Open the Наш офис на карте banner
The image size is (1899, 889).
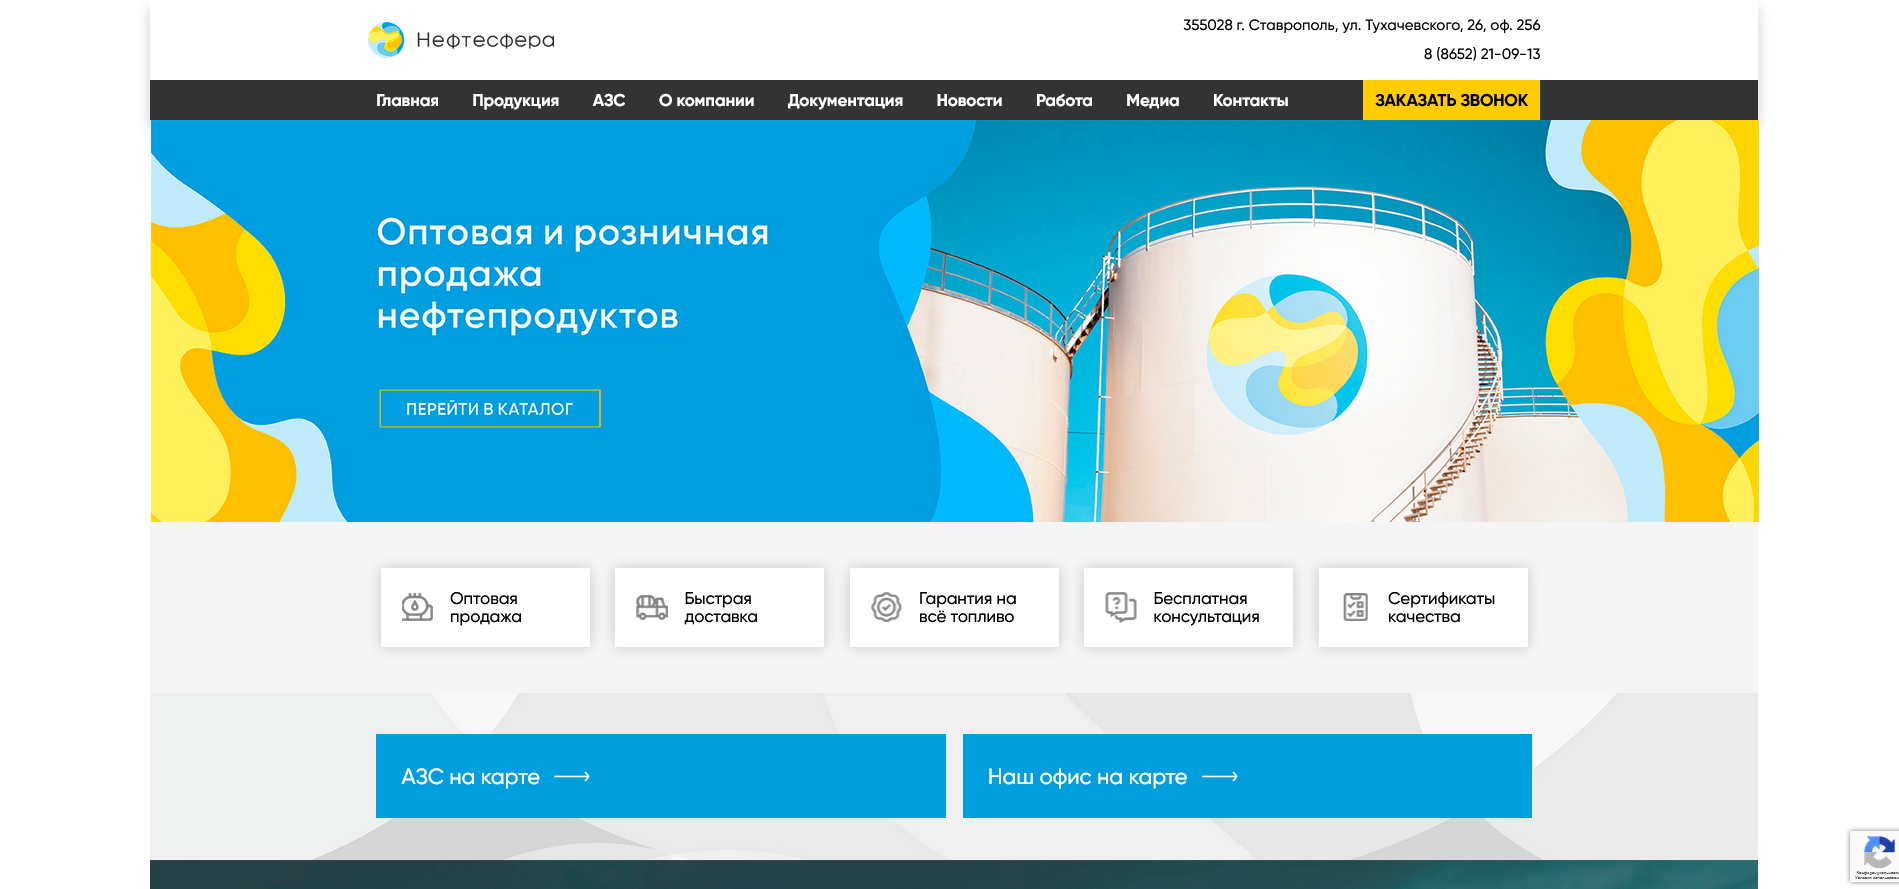point(1247,776)
